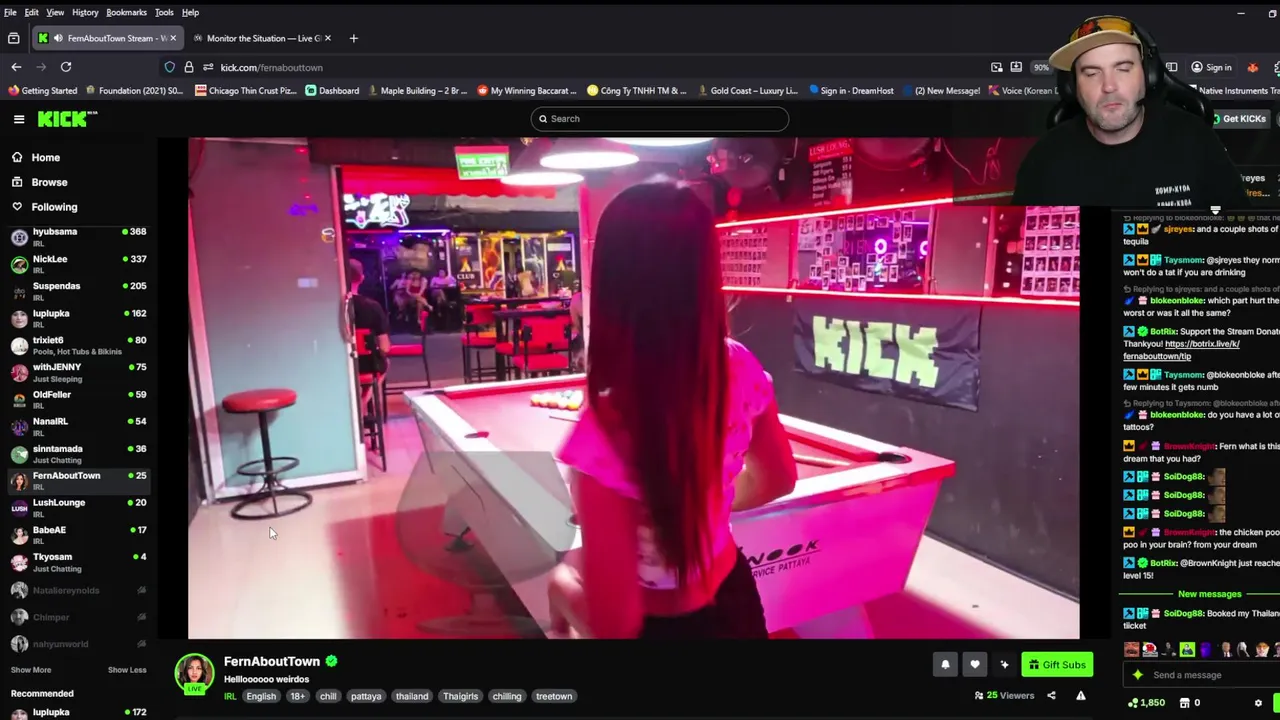
Task: Open the Suspendas channel row
Action: pyautogui.click(x=78, y=291)
